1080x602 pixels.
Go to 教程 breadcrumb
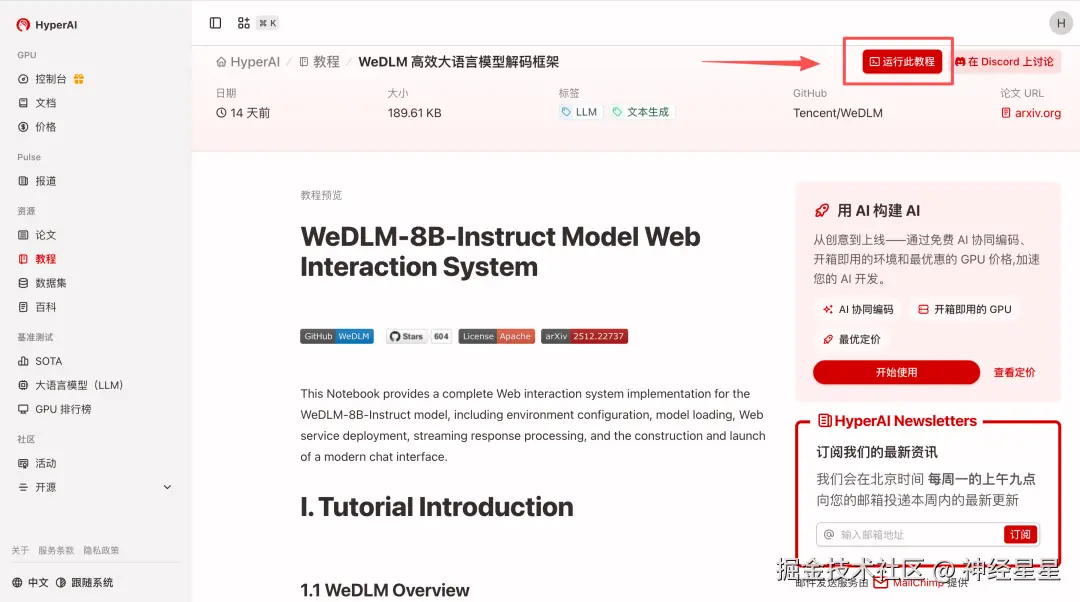point(320,62)
